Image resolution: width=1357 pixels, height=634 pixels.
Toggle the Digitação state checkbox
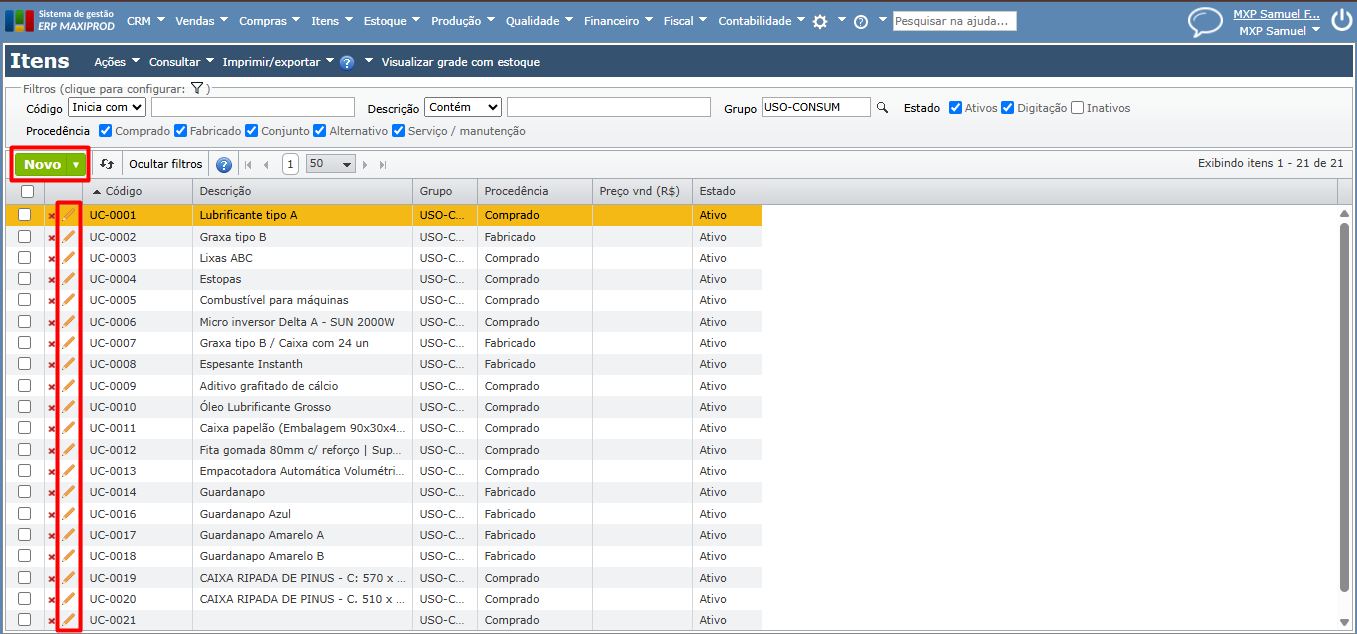(x=1008, y=108)
